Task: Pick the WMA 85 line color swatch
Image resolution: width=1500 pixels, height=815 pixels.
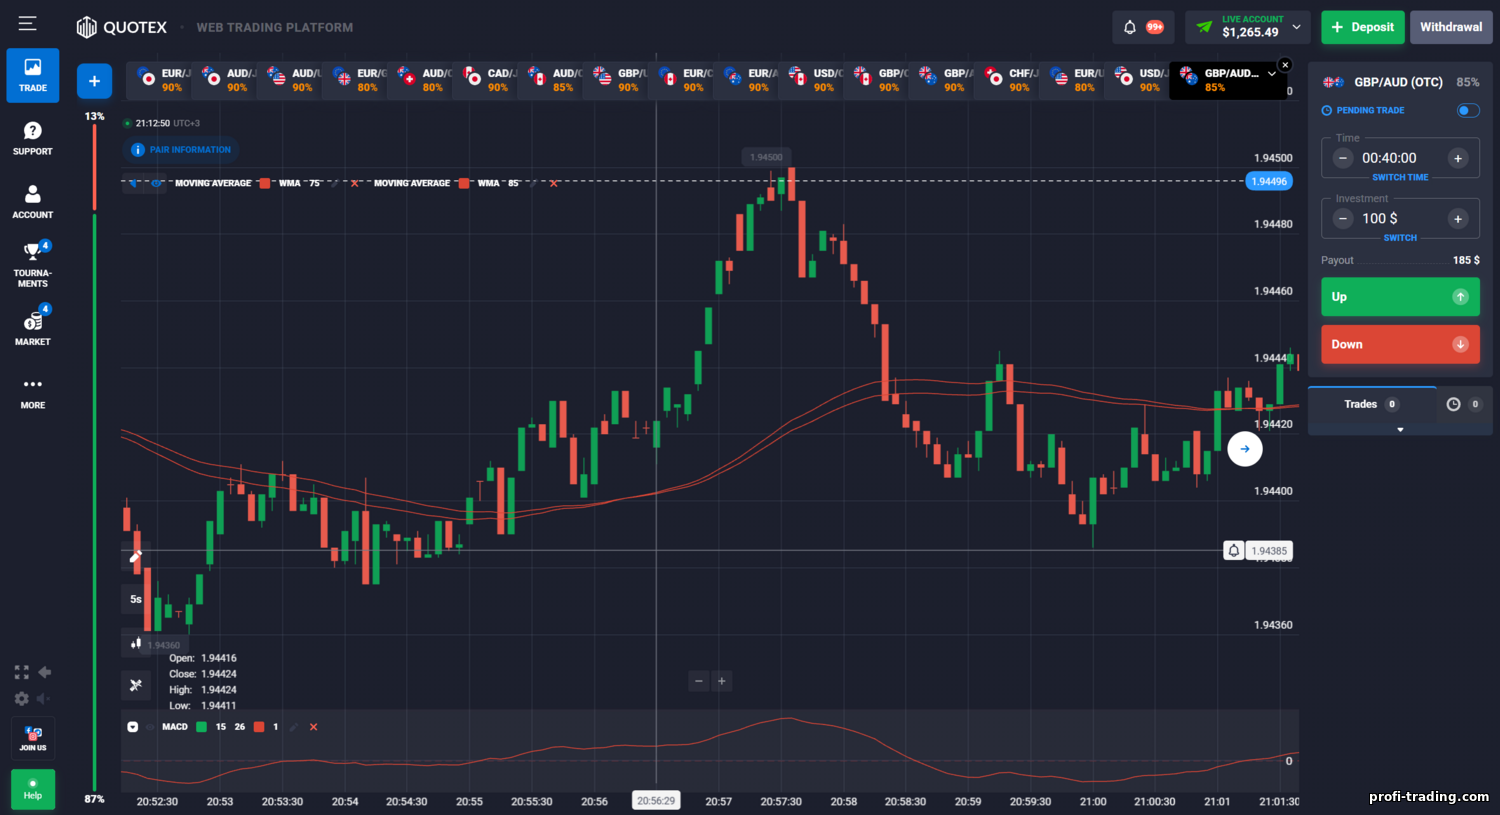Action: point(464,183)
